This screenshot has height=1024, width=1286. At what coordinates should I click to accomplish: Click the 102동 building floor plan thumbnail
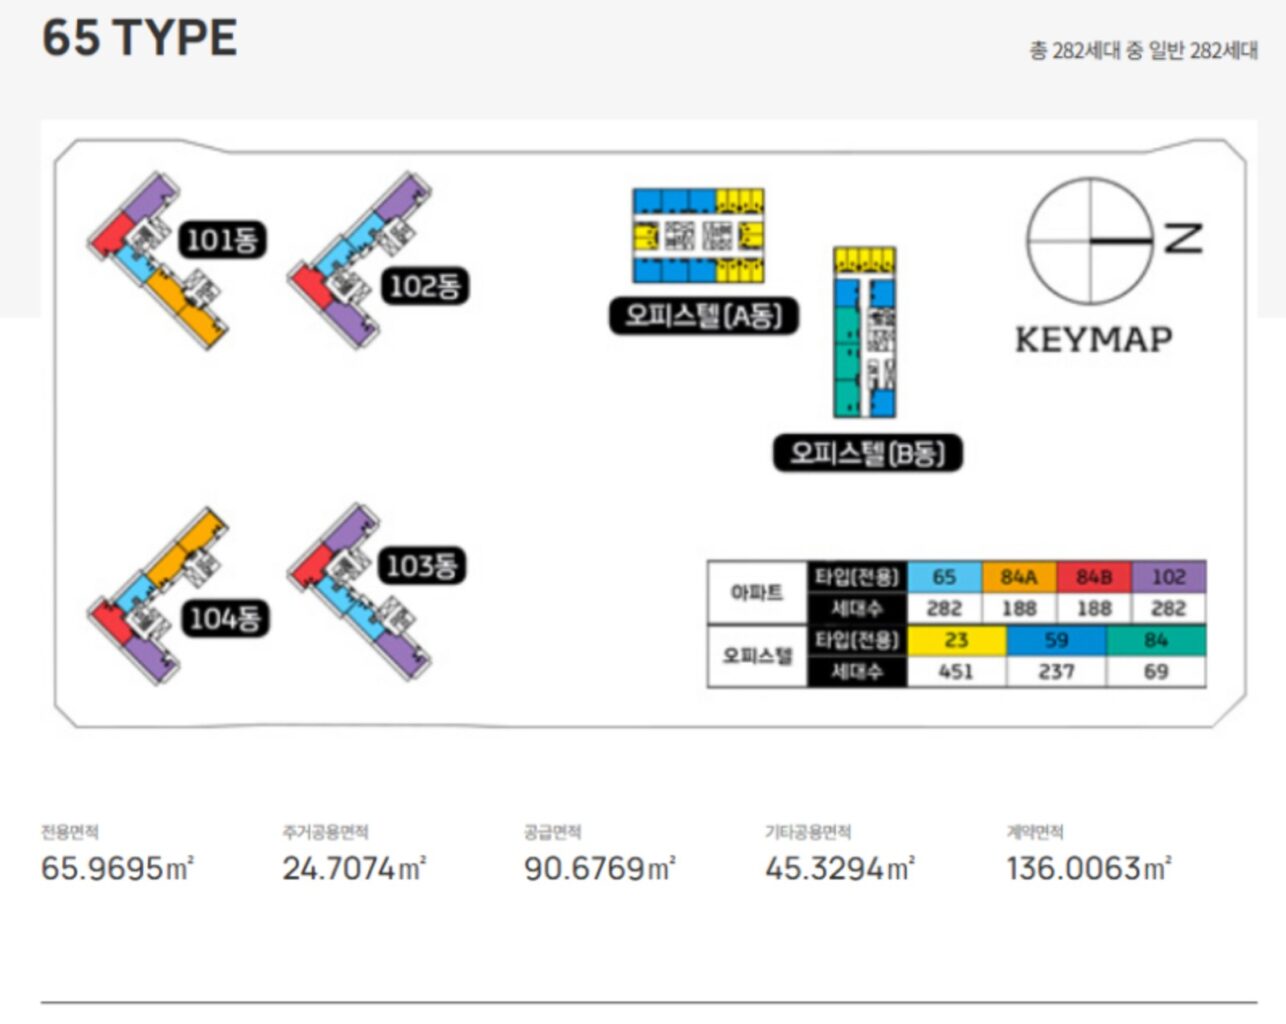pyautogui.click(x=360, y=260)
